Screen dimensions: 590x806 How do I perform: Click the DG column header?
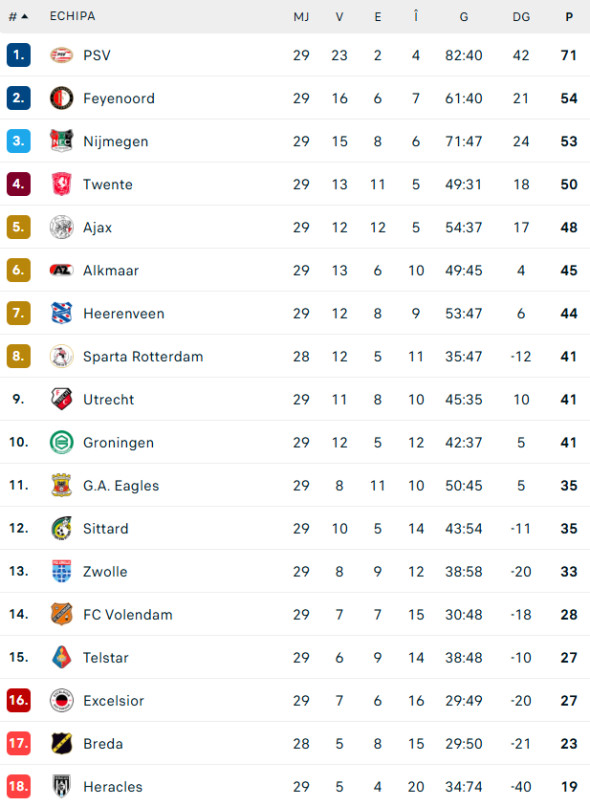(521, 16)
